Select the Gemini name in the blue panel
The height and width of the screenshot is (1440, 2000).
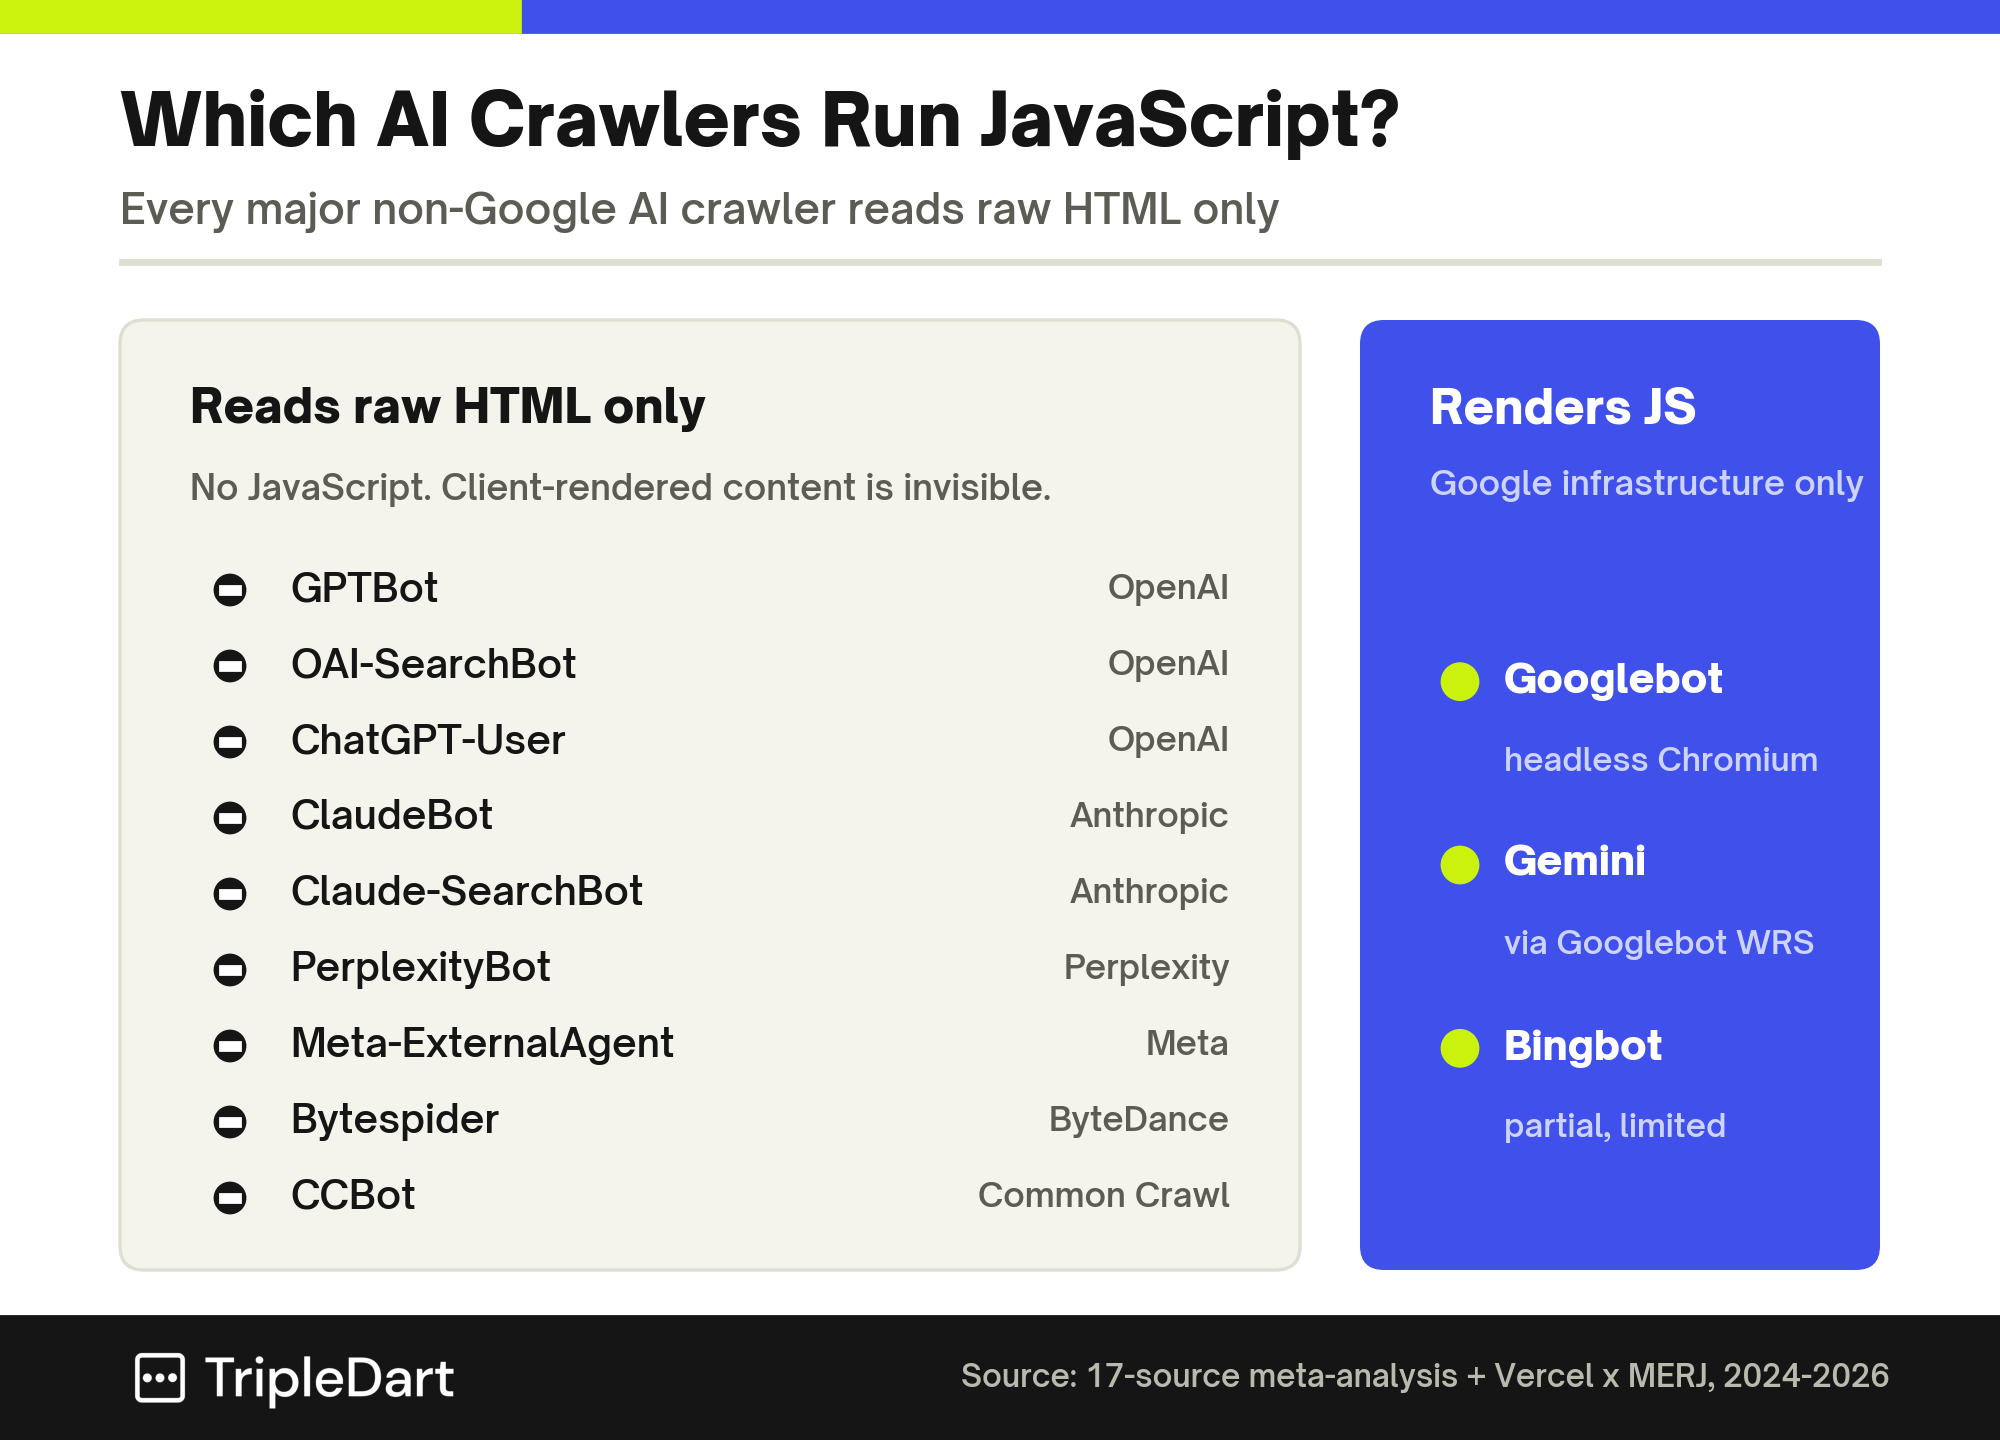click(x=1575, y=861)
